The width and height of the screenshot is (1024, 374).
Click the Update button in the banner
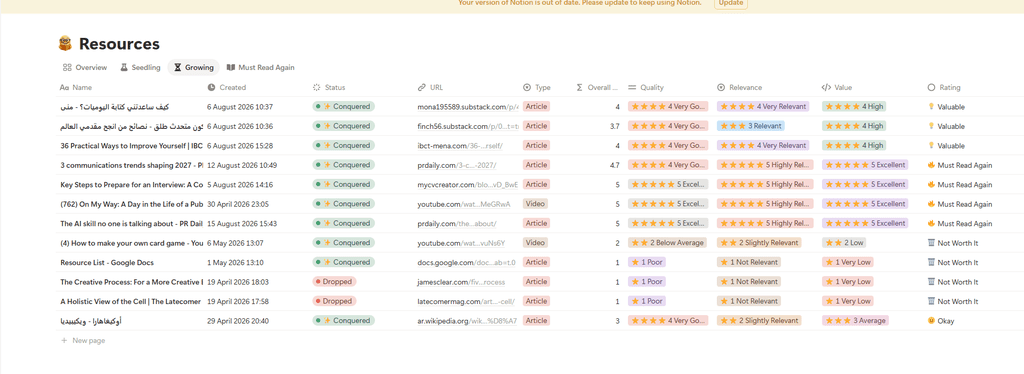point(731,3)
